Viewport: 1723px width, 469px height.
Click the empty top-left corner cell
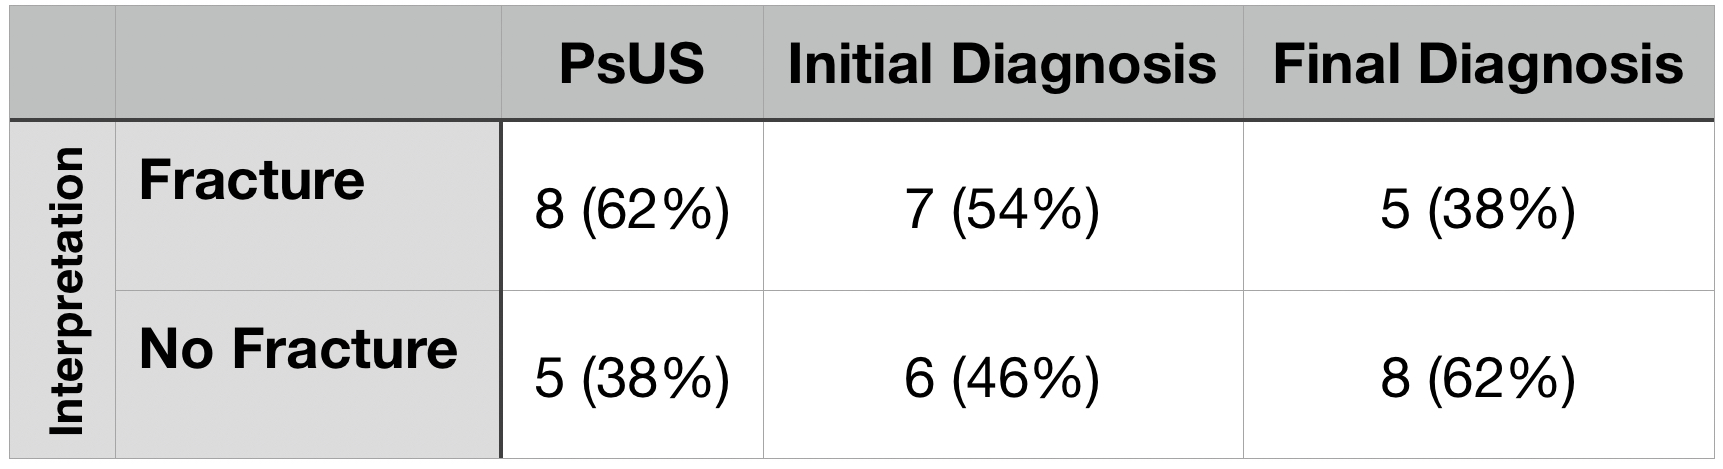(62, 63)
